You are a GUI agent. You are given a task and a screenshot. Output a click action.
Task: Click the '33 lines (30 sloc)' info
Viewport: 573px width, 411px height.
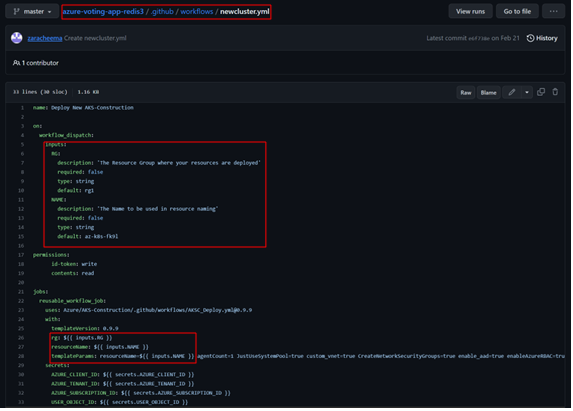click(40, 92)
